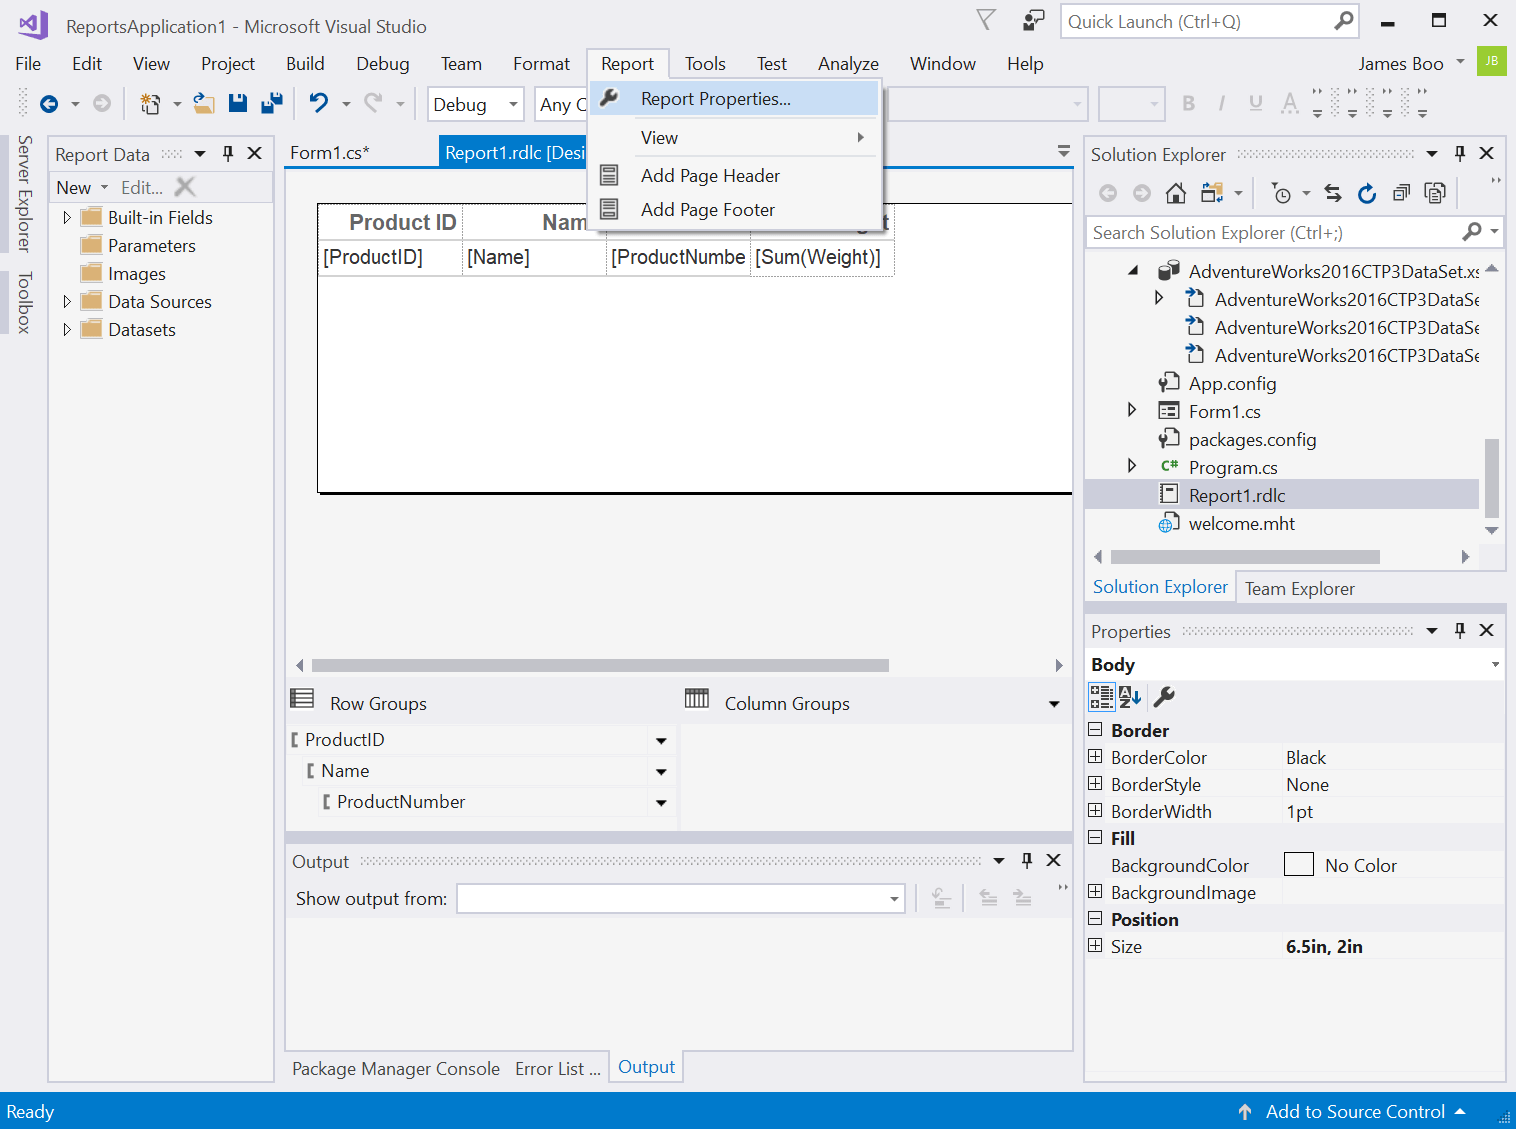
Task: Open the Tools menu
Action: click(x=705, y=63)
